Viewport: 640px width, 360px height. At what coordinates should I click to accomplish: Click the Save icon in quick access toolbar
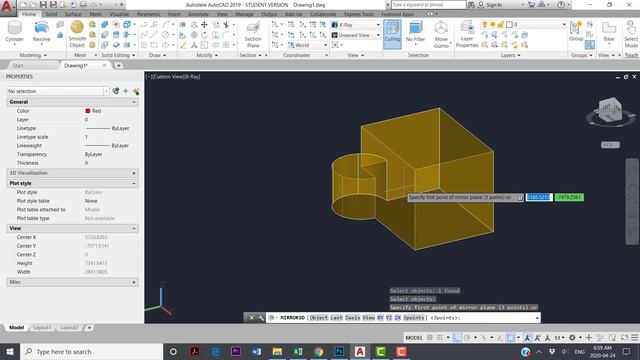pyautogui.click(x=43, y=4)
